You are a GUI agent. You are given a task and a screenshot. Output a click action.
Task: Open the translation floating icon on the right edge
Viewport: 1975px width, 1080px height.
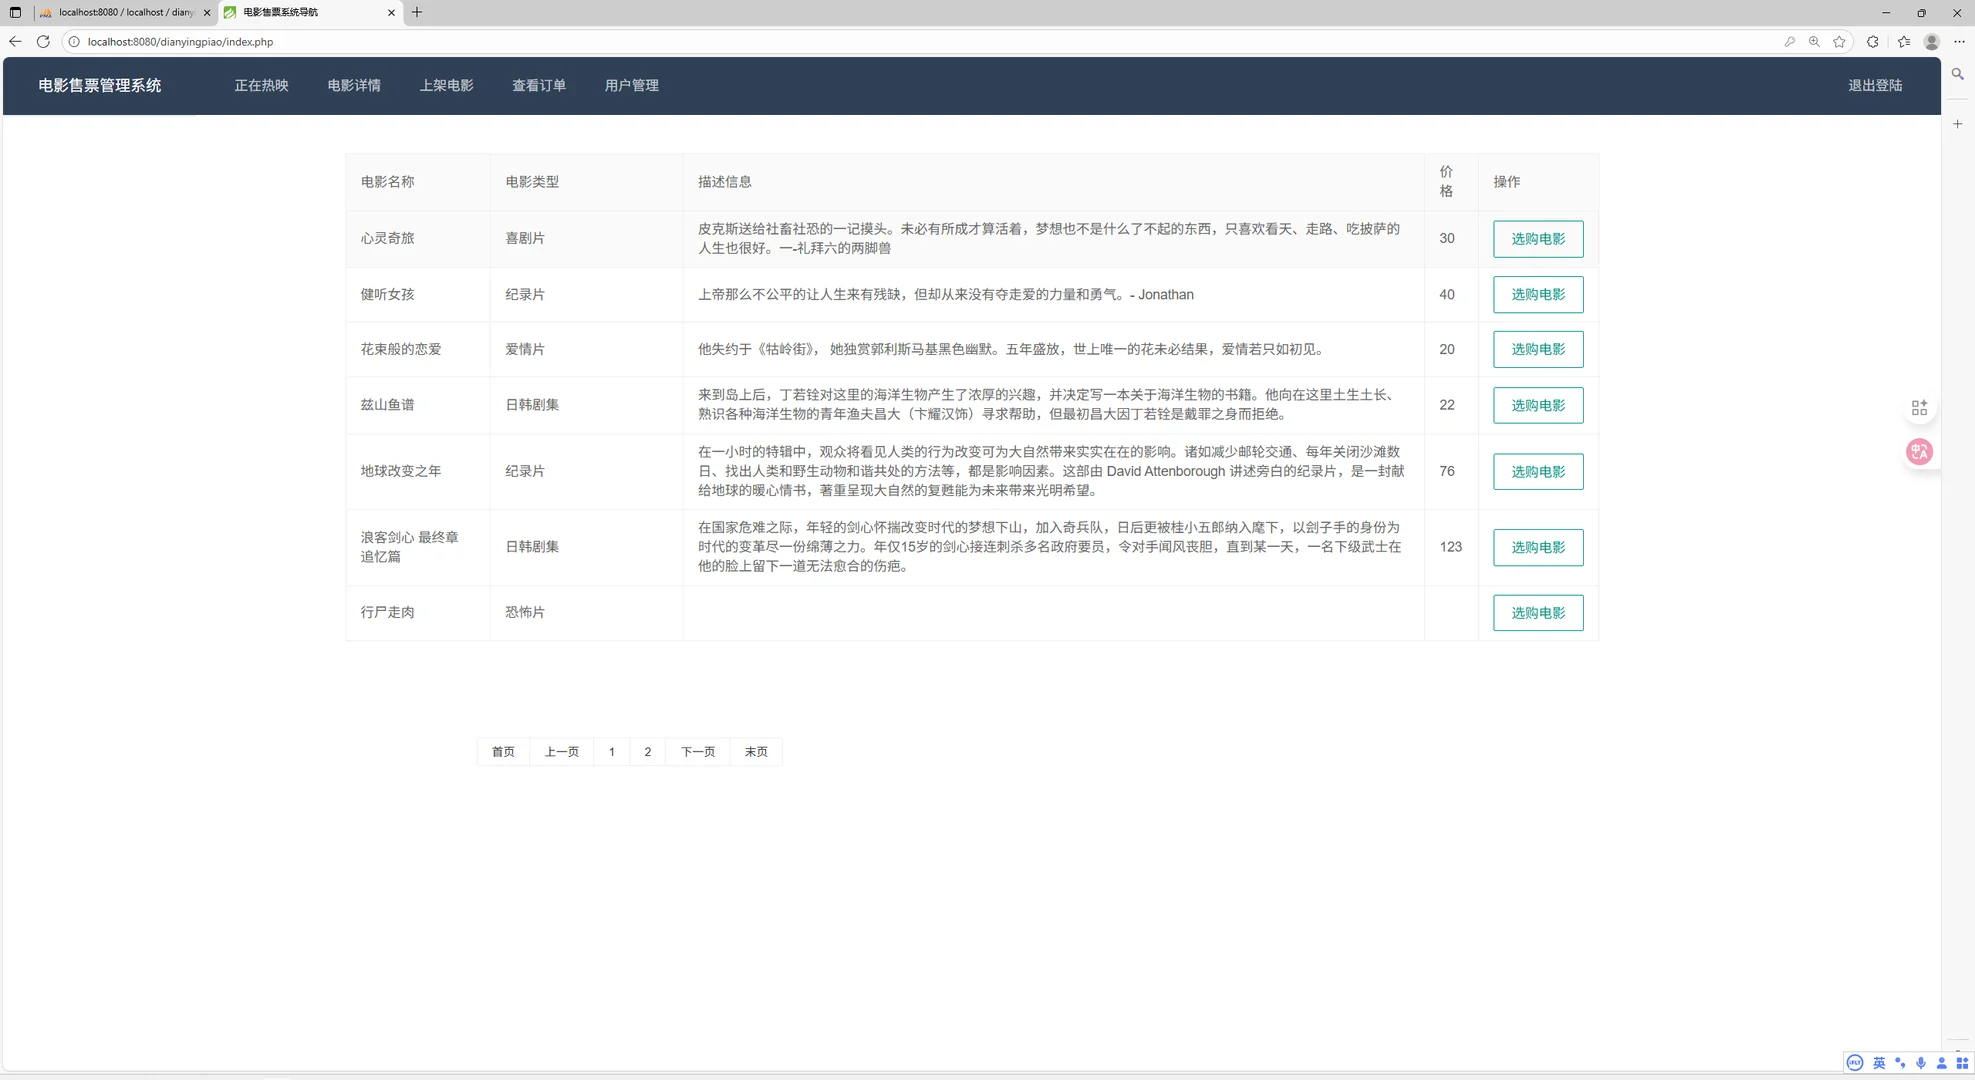click(x=1919, y=451)
